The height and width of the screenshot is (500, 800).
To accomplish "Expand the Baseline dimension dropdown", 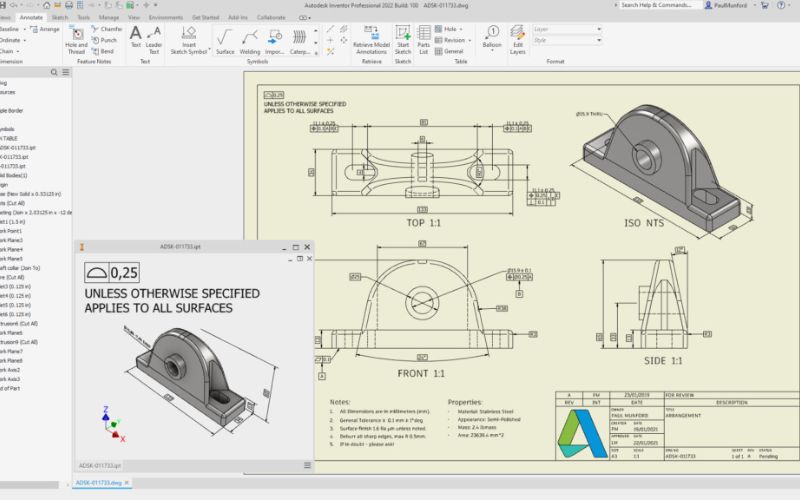I will tap(24, 29).
